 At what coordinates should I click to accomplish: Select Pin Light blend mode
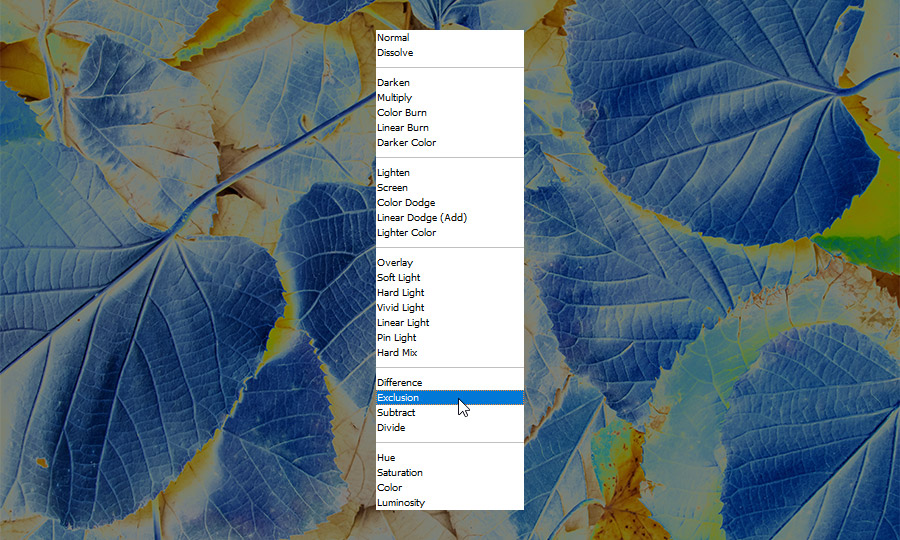tap(449, 337)
